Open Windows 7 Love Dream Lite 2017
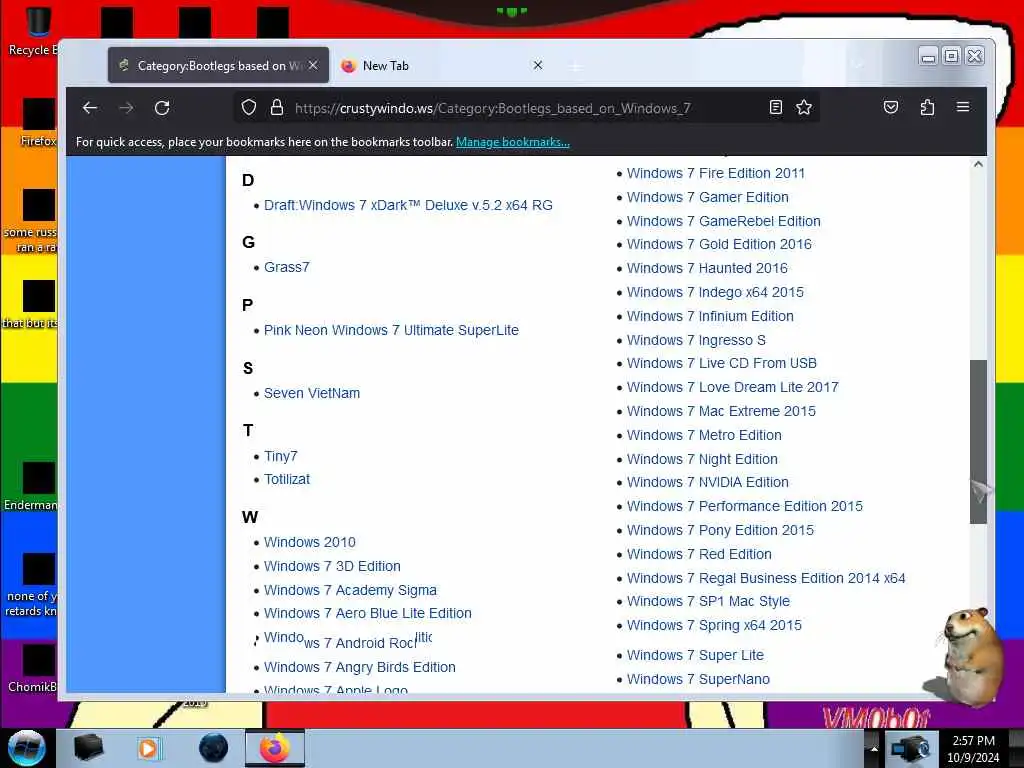Viewport: 1024px width, 768px height. coord(733,387)
